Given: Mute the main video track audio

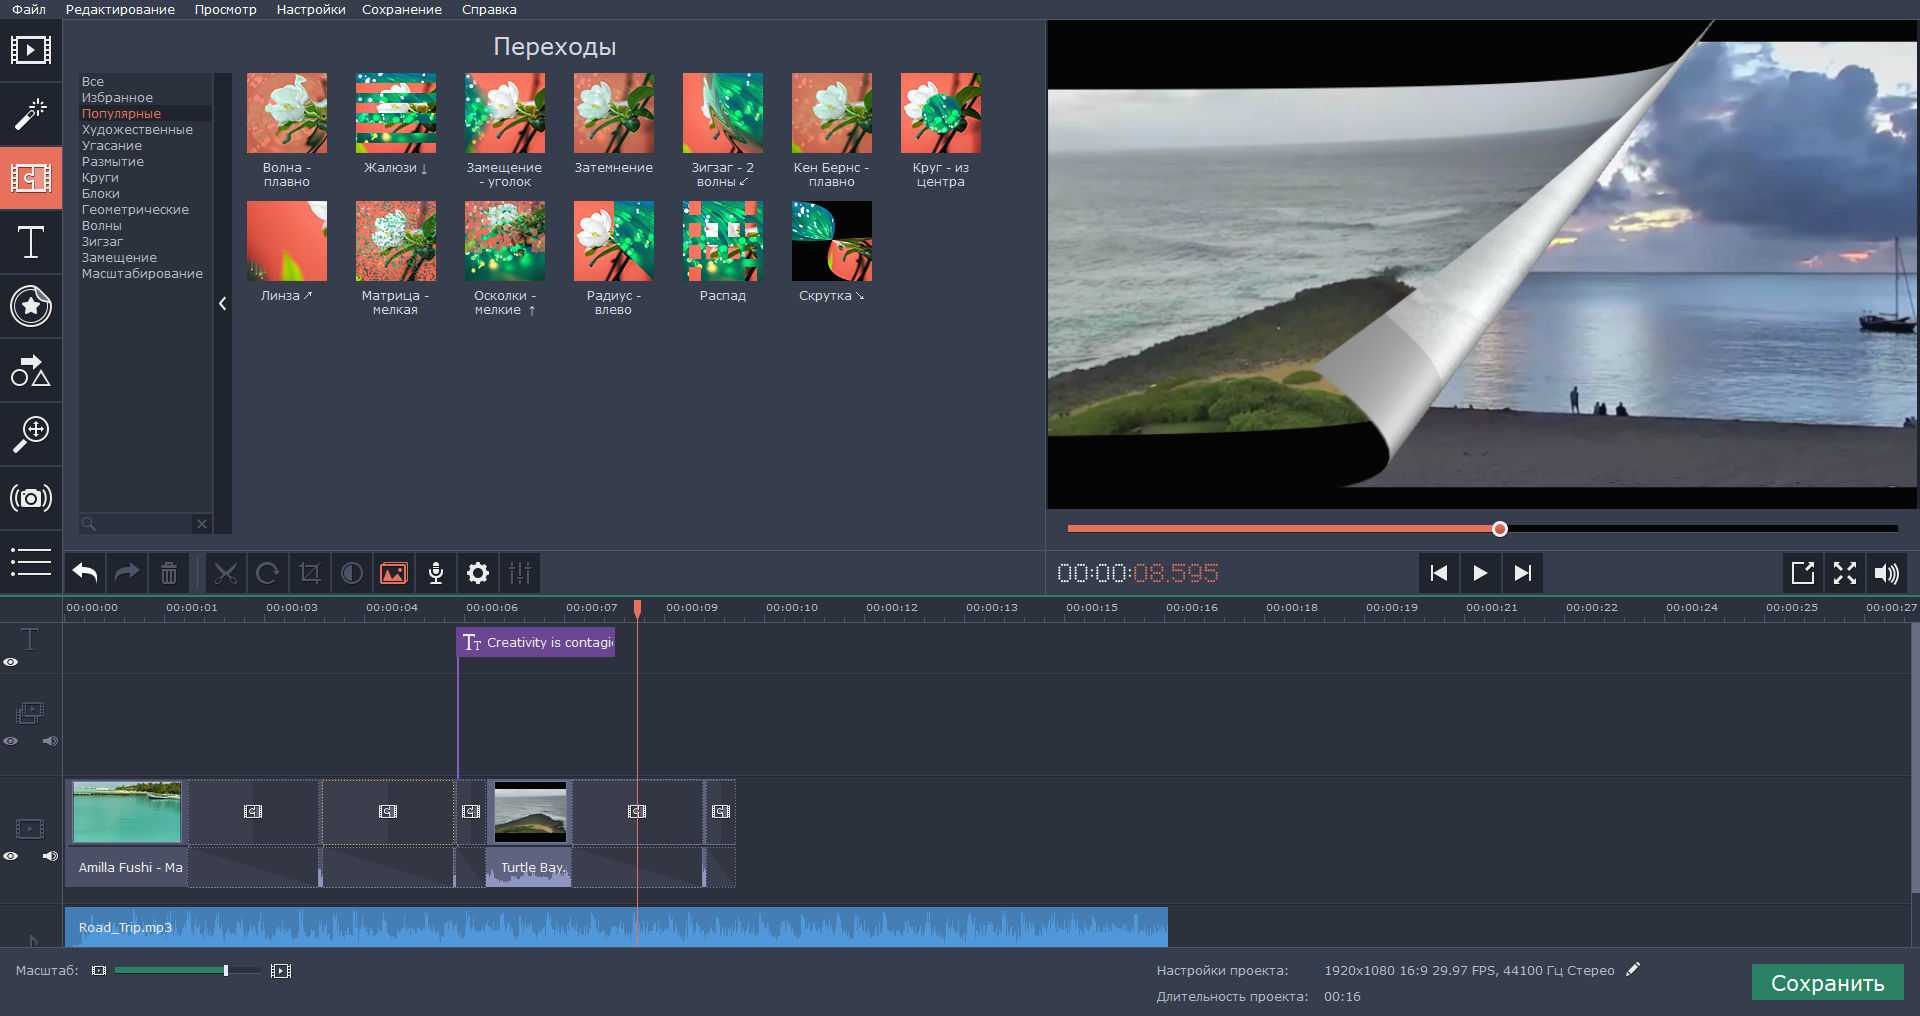Looking at the screenshot, I should (50, 856).
